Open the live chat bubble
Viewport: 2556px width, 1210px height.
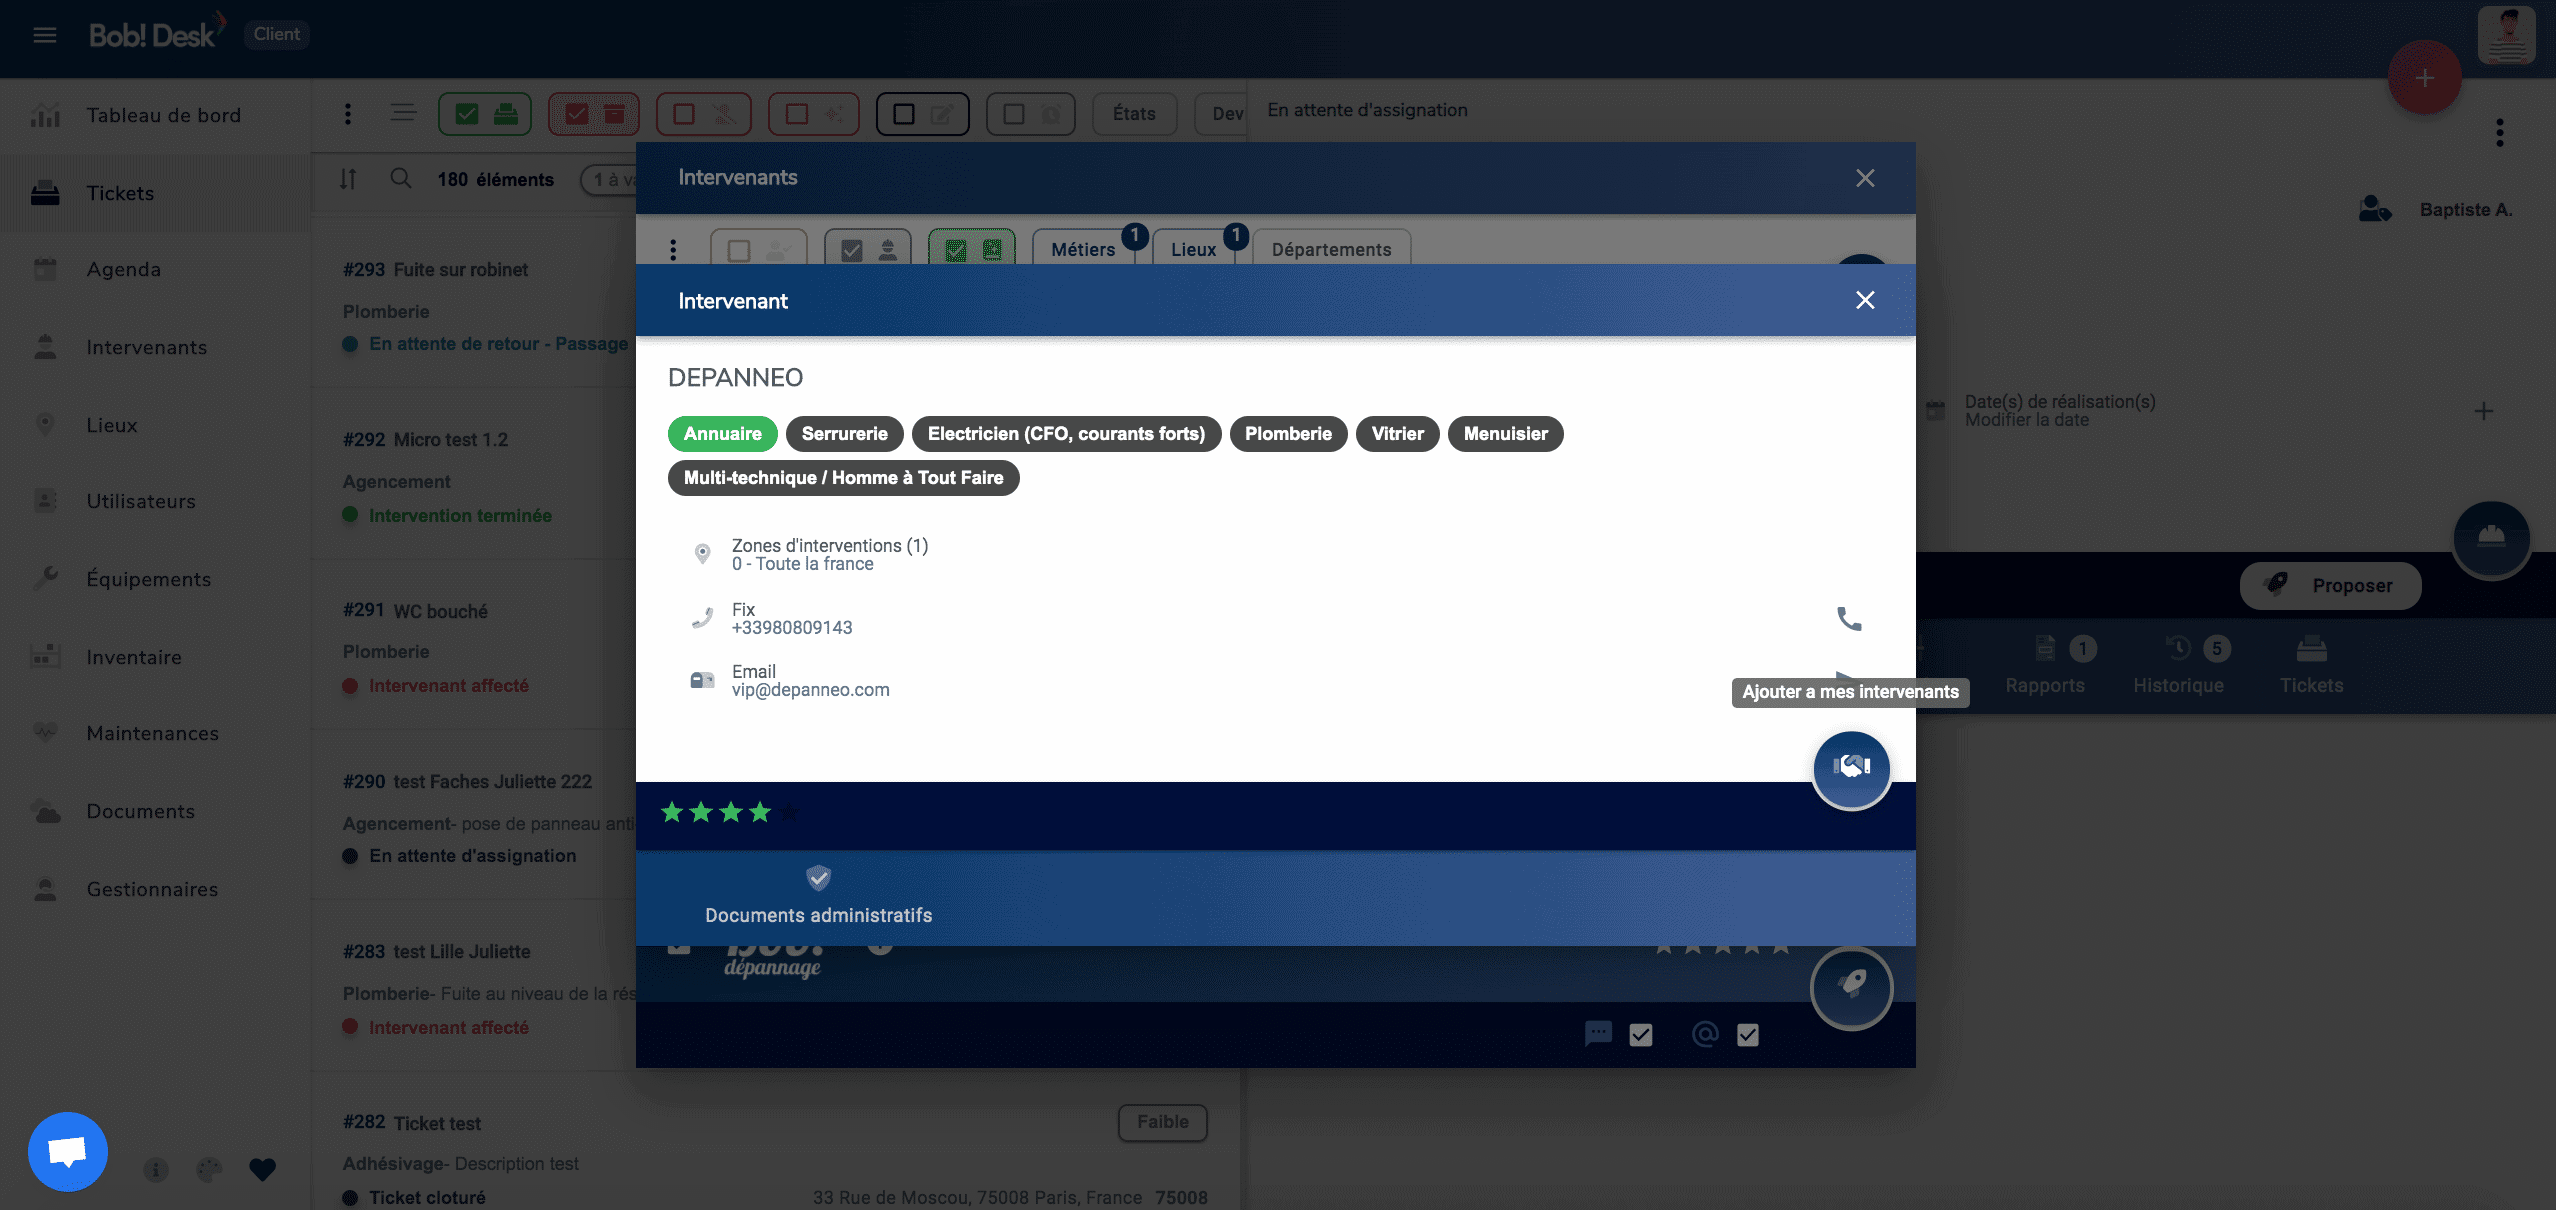coord(68,1152)
